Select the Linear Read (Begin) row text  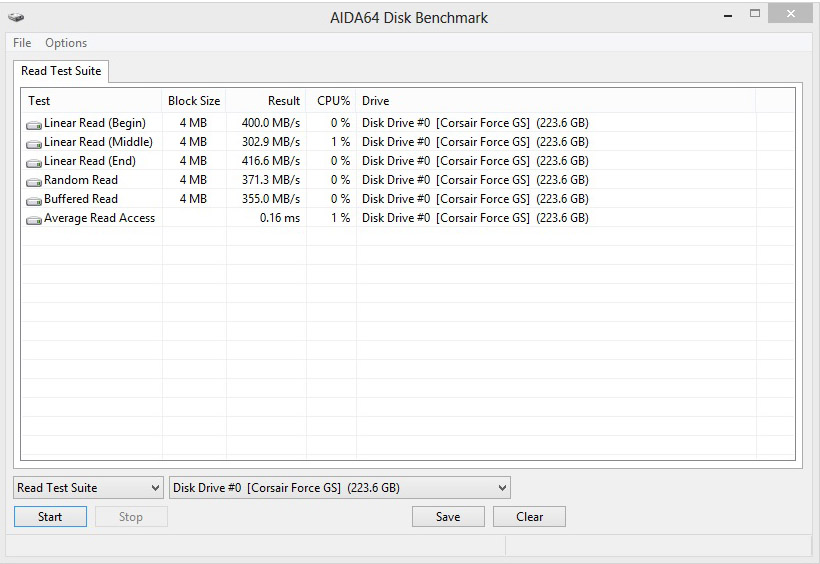(x=95, y=123)
